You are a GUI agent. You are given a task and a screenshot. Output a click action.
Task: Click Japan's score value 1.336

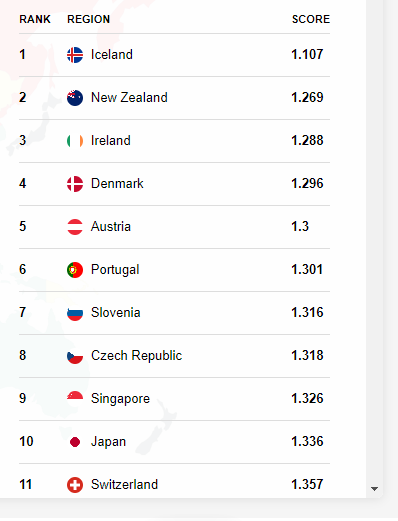point(307,441)
